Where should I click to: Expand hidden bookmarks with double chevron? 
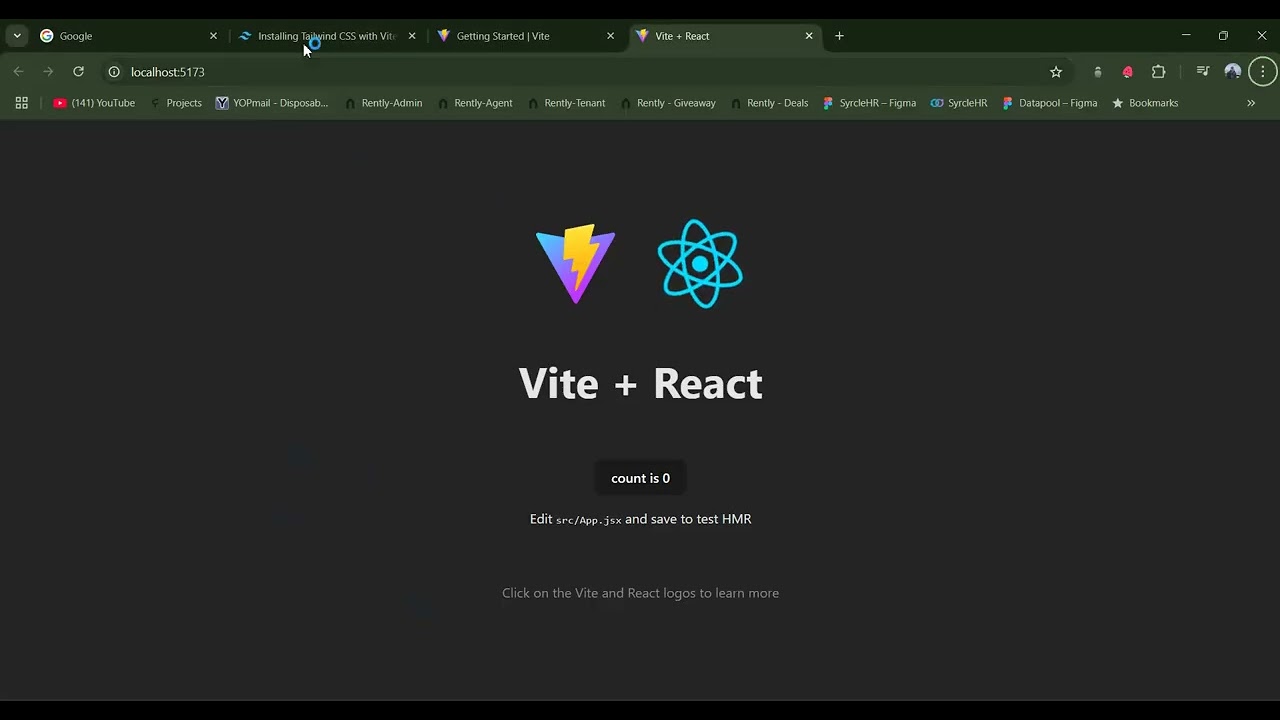1251,103
